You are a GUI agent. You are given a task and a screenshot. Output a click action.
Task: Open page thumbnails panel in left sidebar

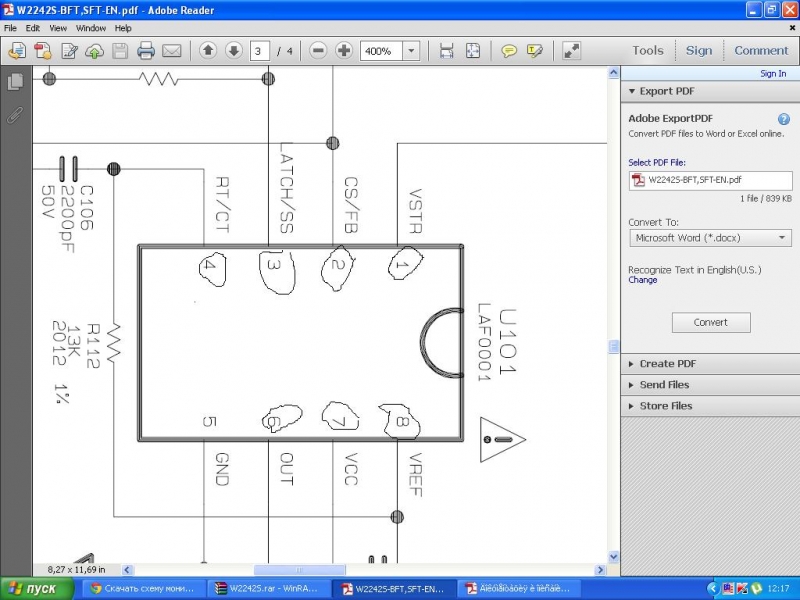(x=15, y=82)
